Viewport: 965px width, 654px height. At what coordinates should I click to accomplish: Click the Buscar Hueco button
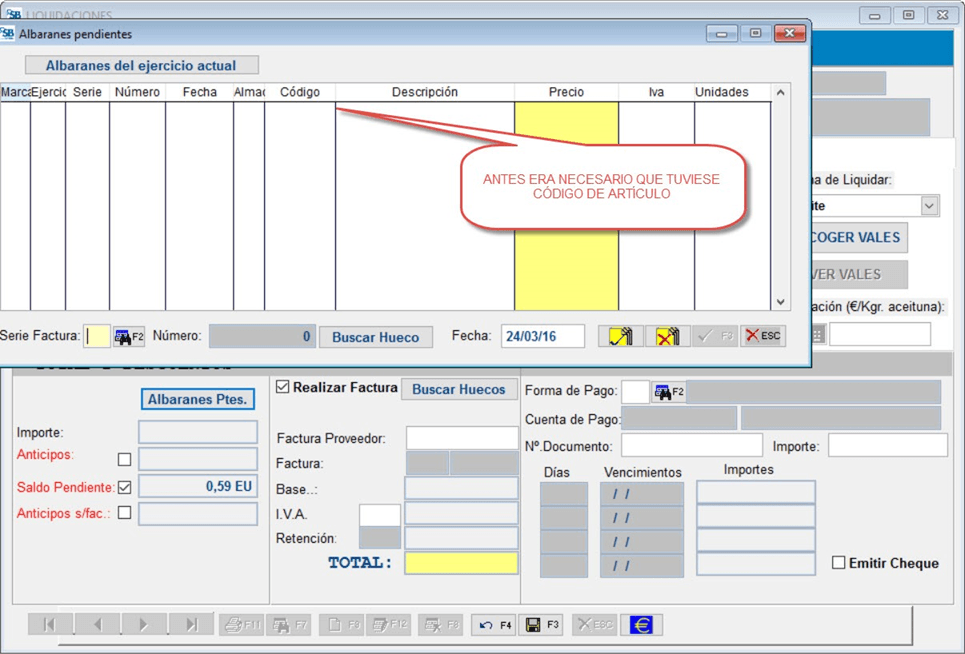click(x=375, y=337)
